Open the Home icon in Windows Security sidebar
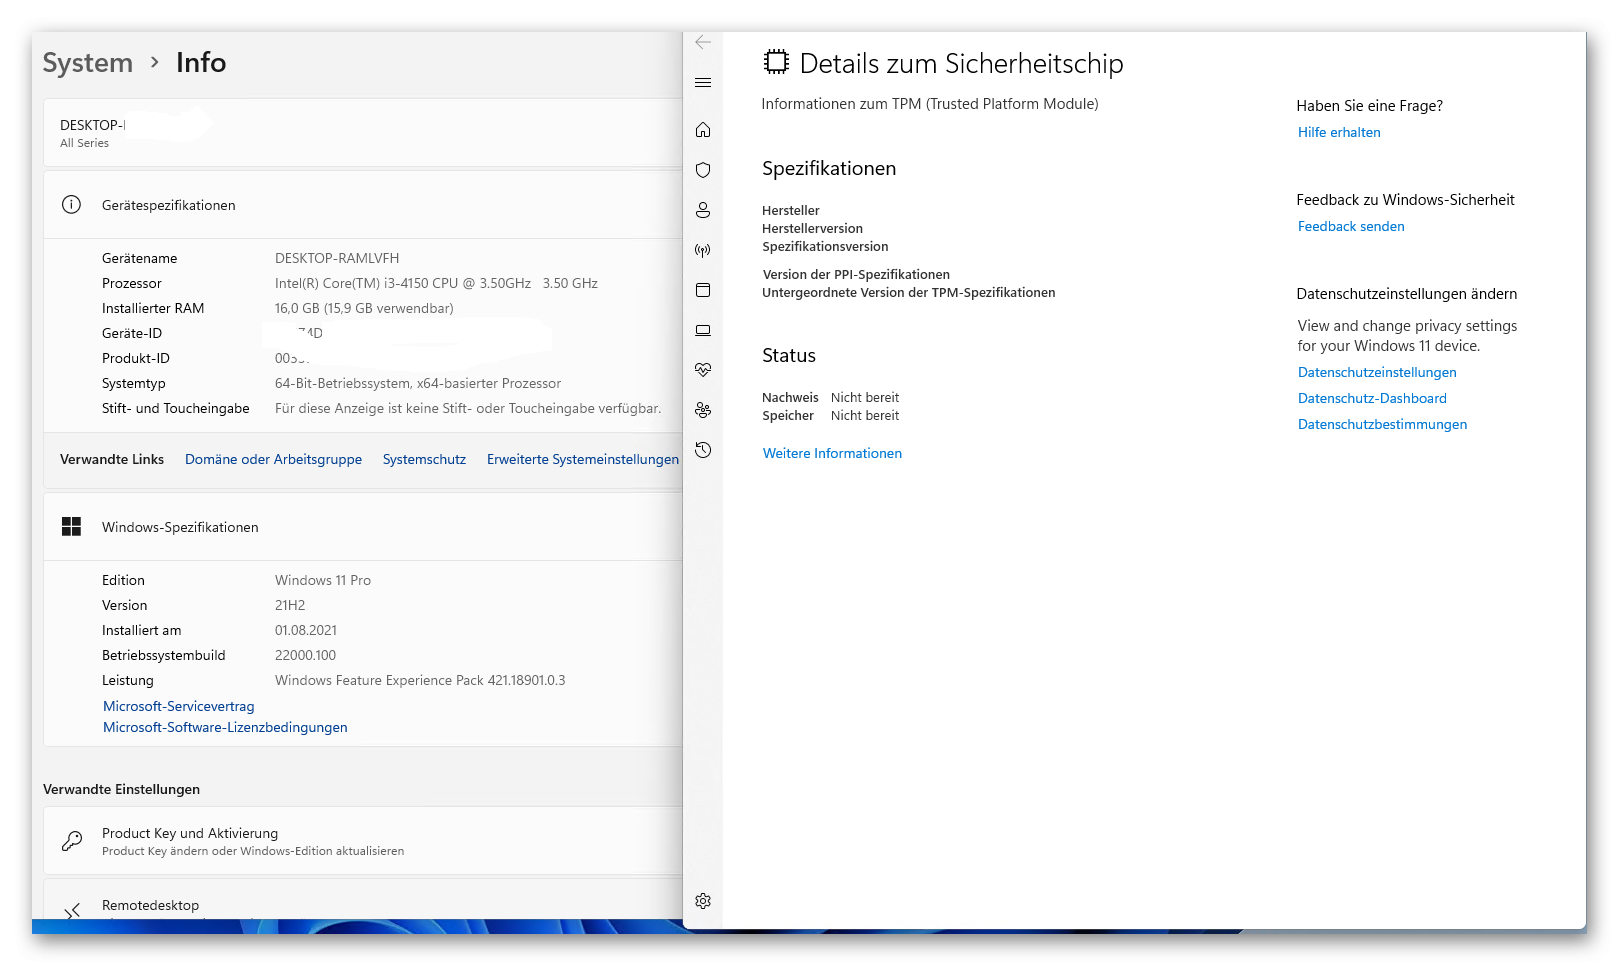This screenshot has width=1619, height=966. point(703,130)
